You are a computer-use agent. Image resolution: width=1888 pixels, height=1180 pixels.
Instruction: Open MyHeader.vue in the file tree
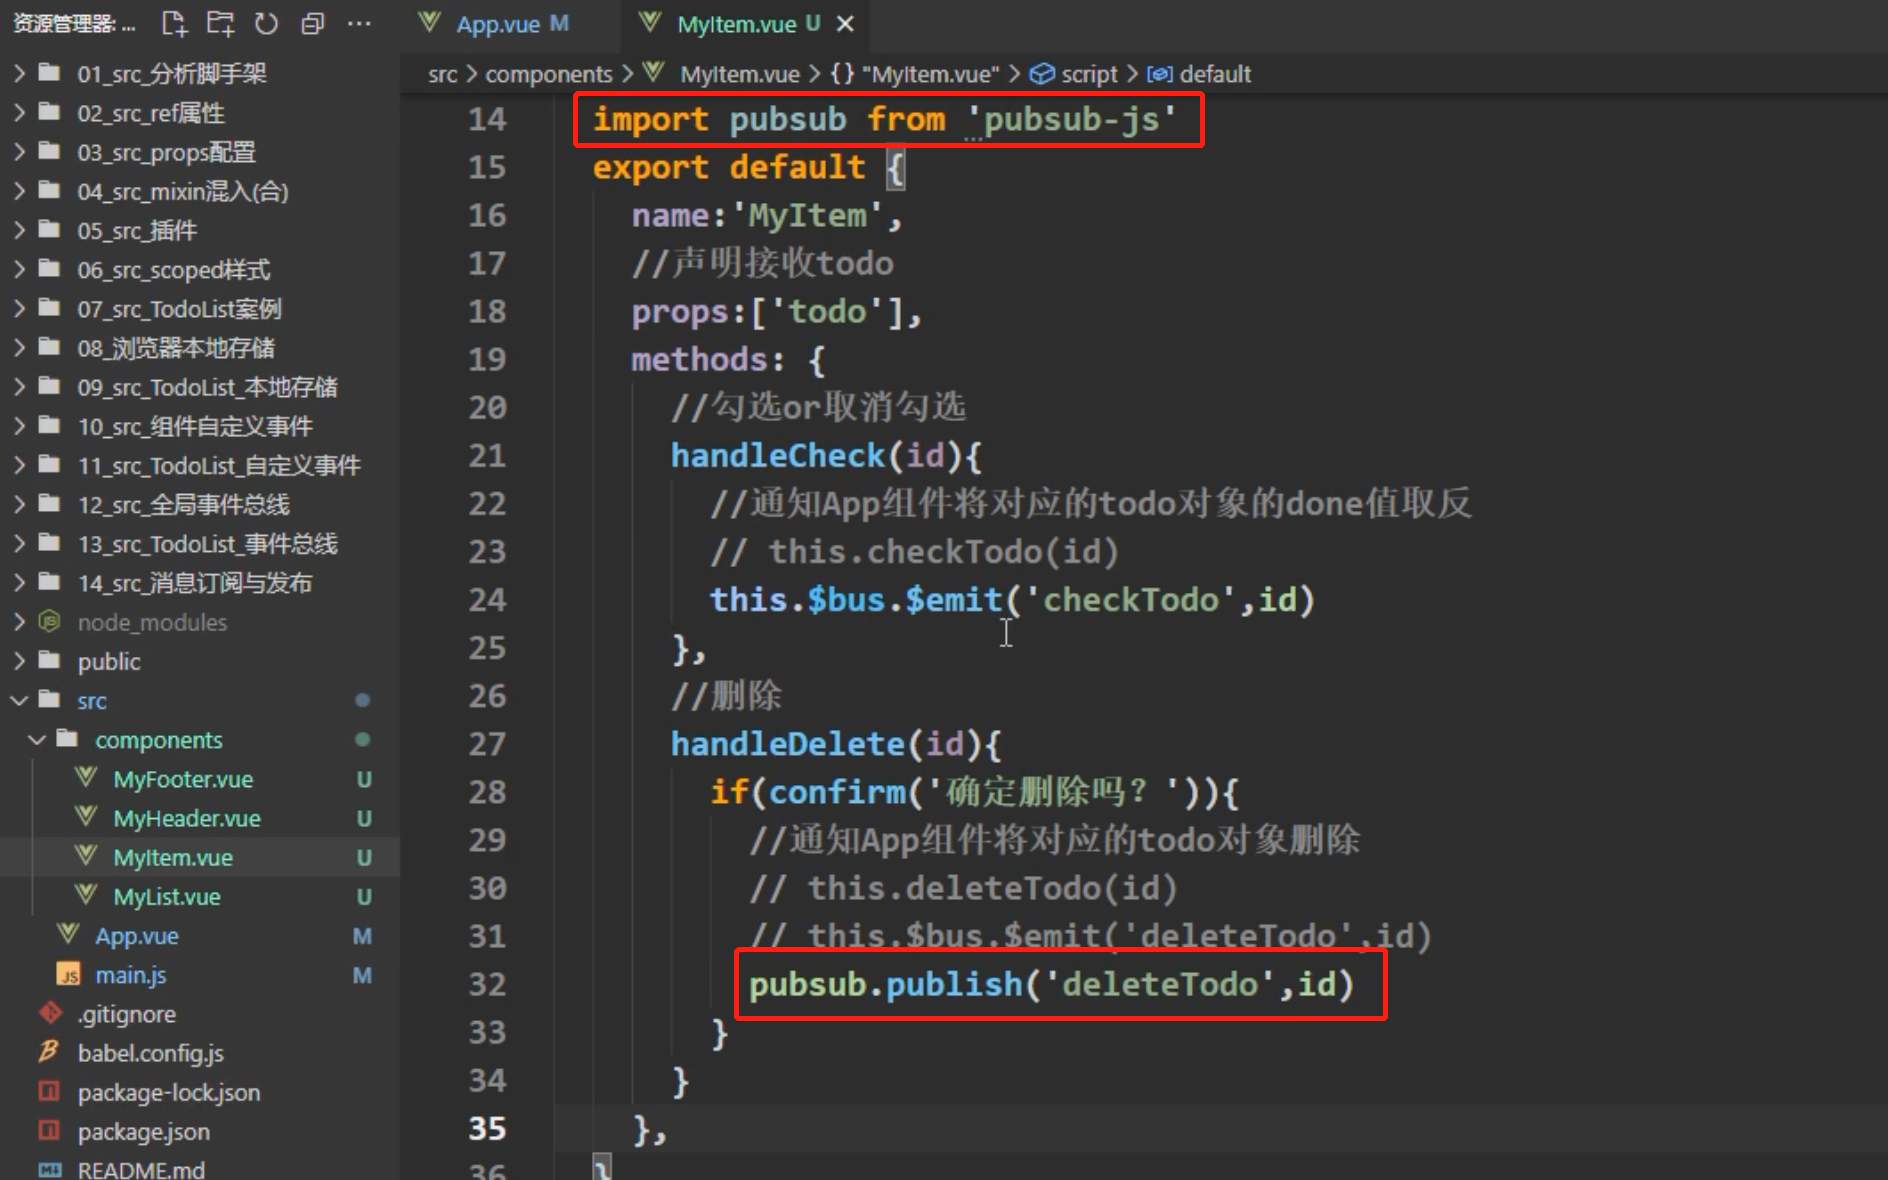pyautogui.click(x=187, y=818)
